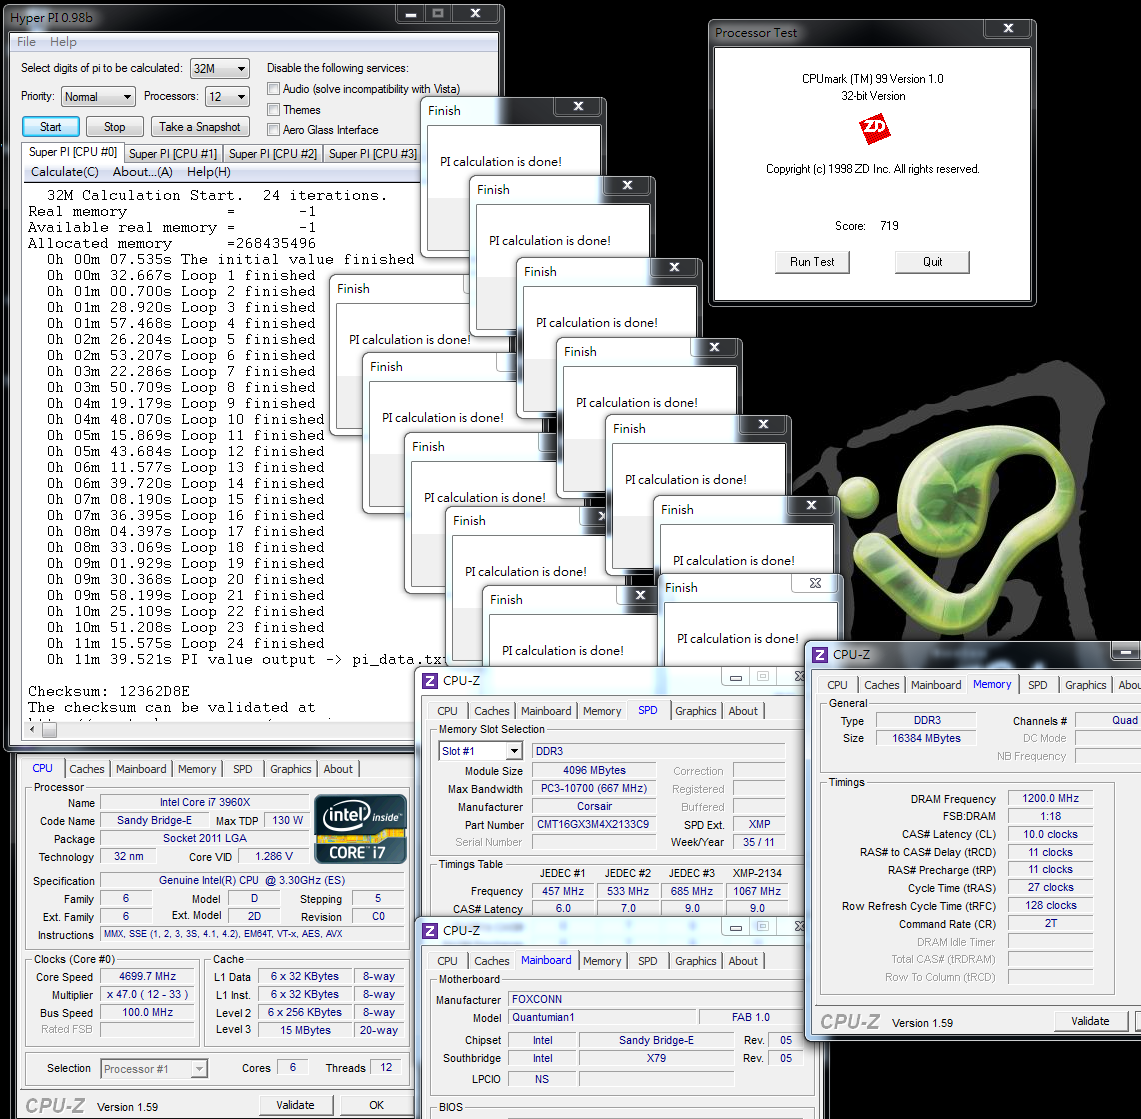Open Caches tab in CPU-Z Mainboard window
Image resolution: width=1141 pixels, height=1119 pixels.
[x=492, y=961]
